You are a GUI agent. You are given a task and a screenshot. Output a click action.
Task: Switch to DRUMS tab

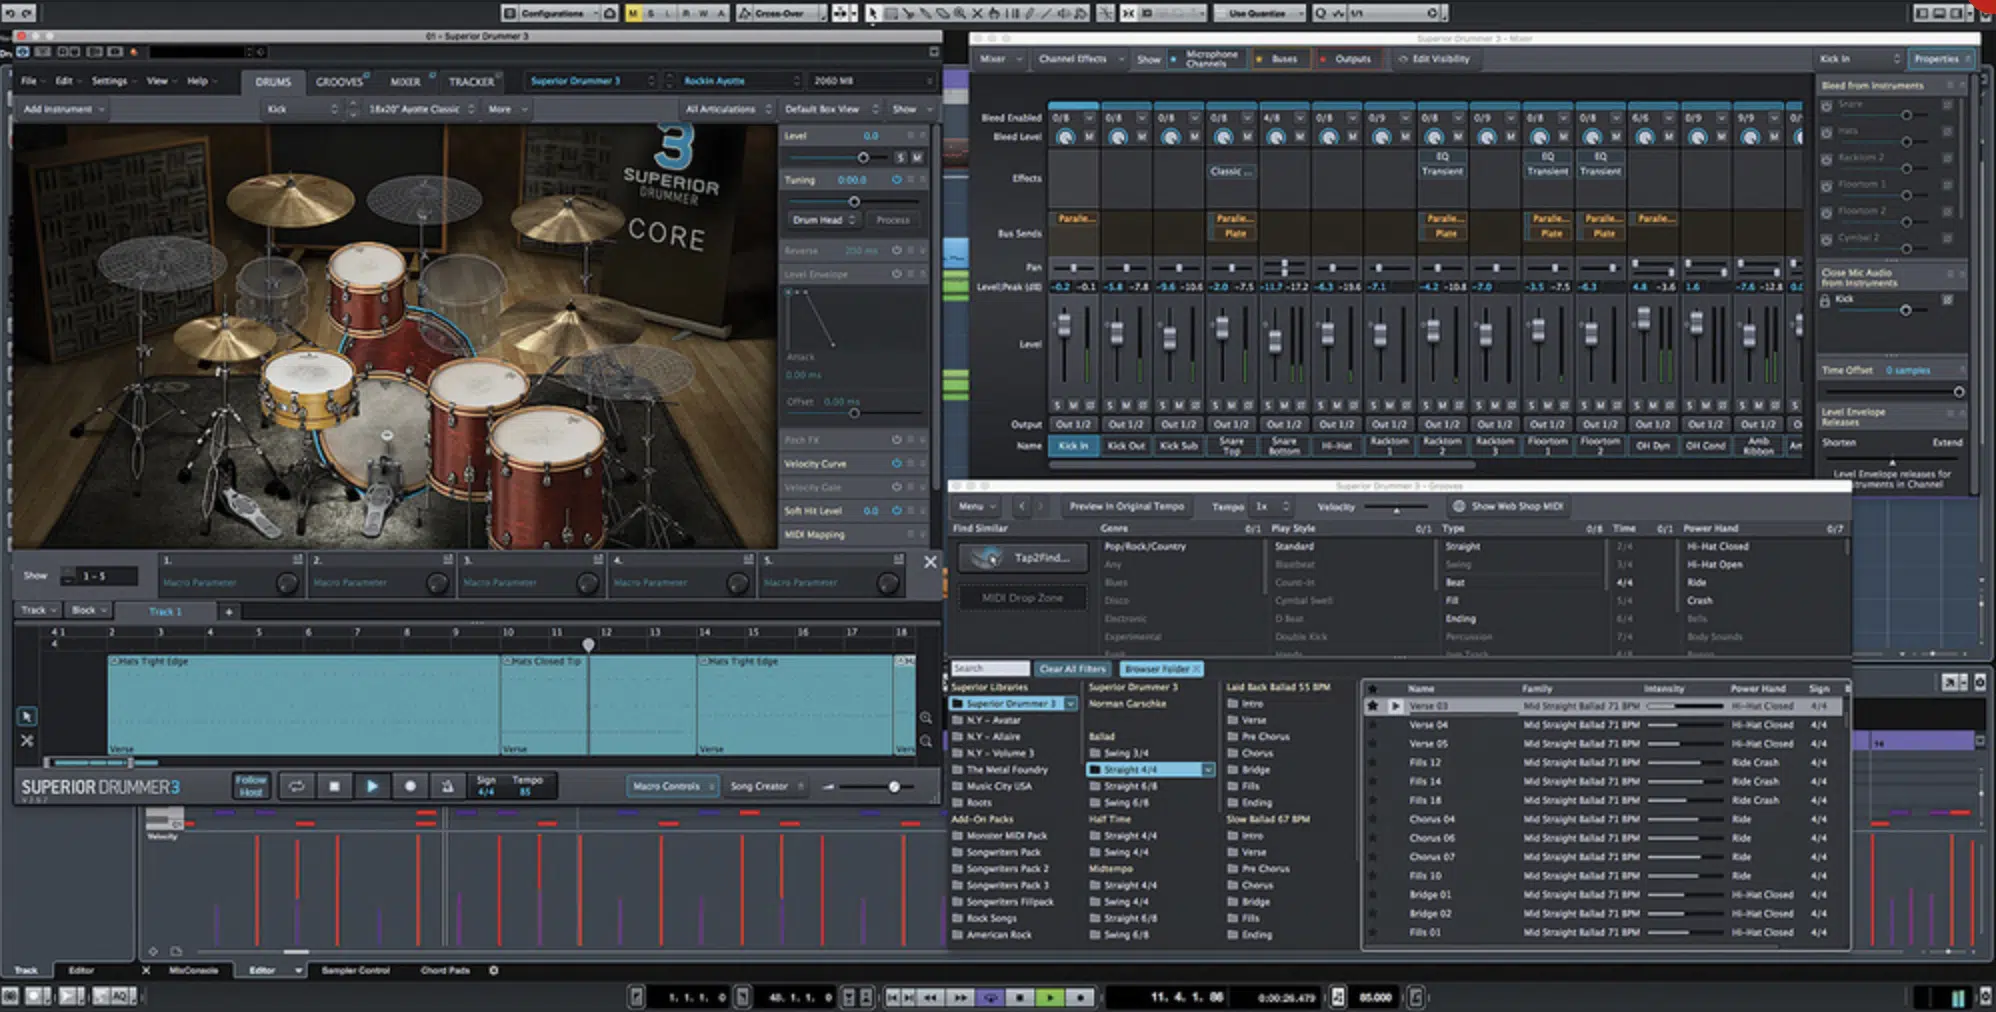click(x=273, y=82)
